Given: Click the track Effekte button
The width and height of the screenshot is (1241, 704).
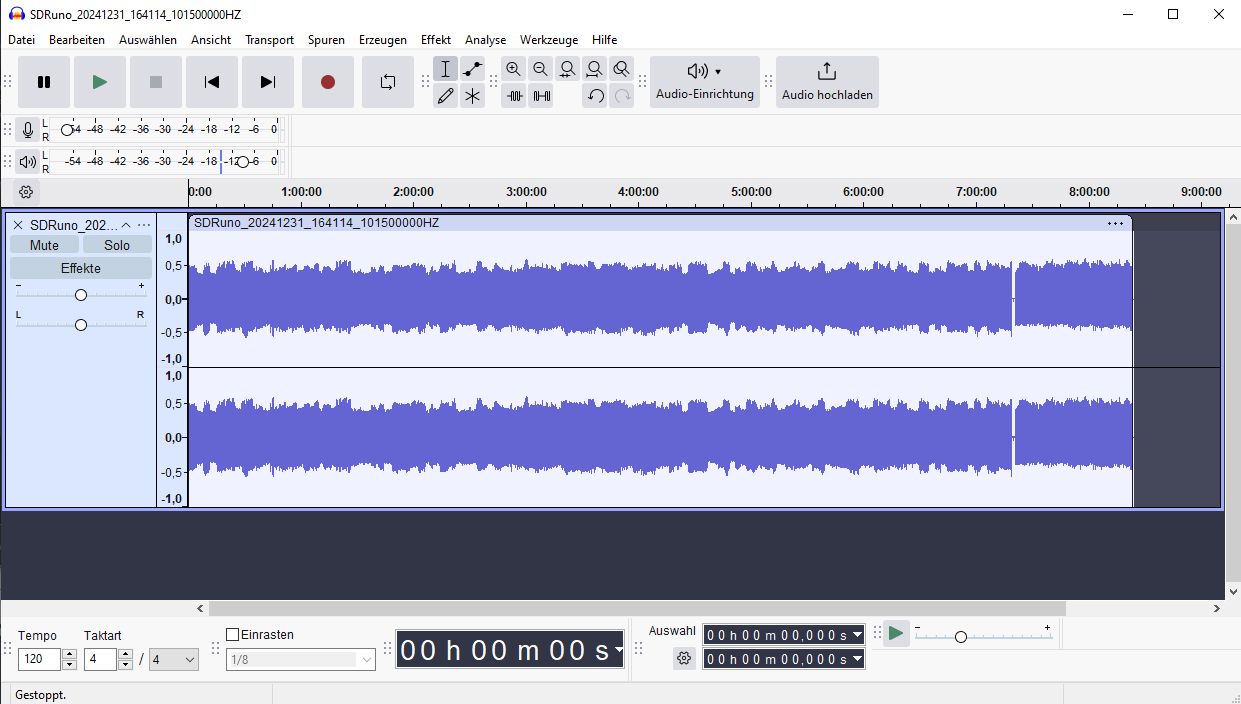Looking at the screenshot, I should point(80,268).
